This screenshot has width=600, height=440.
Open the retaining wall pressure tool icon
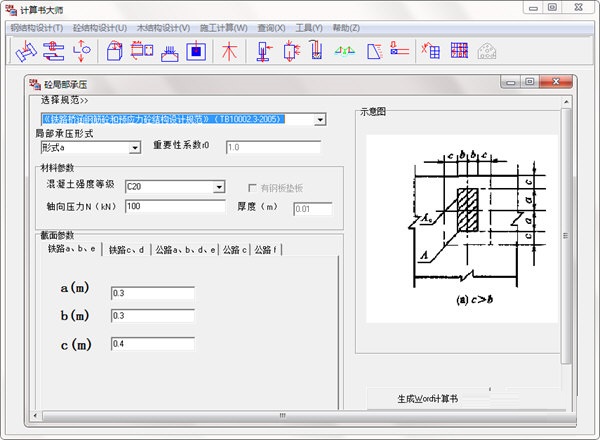coord(374,51)
